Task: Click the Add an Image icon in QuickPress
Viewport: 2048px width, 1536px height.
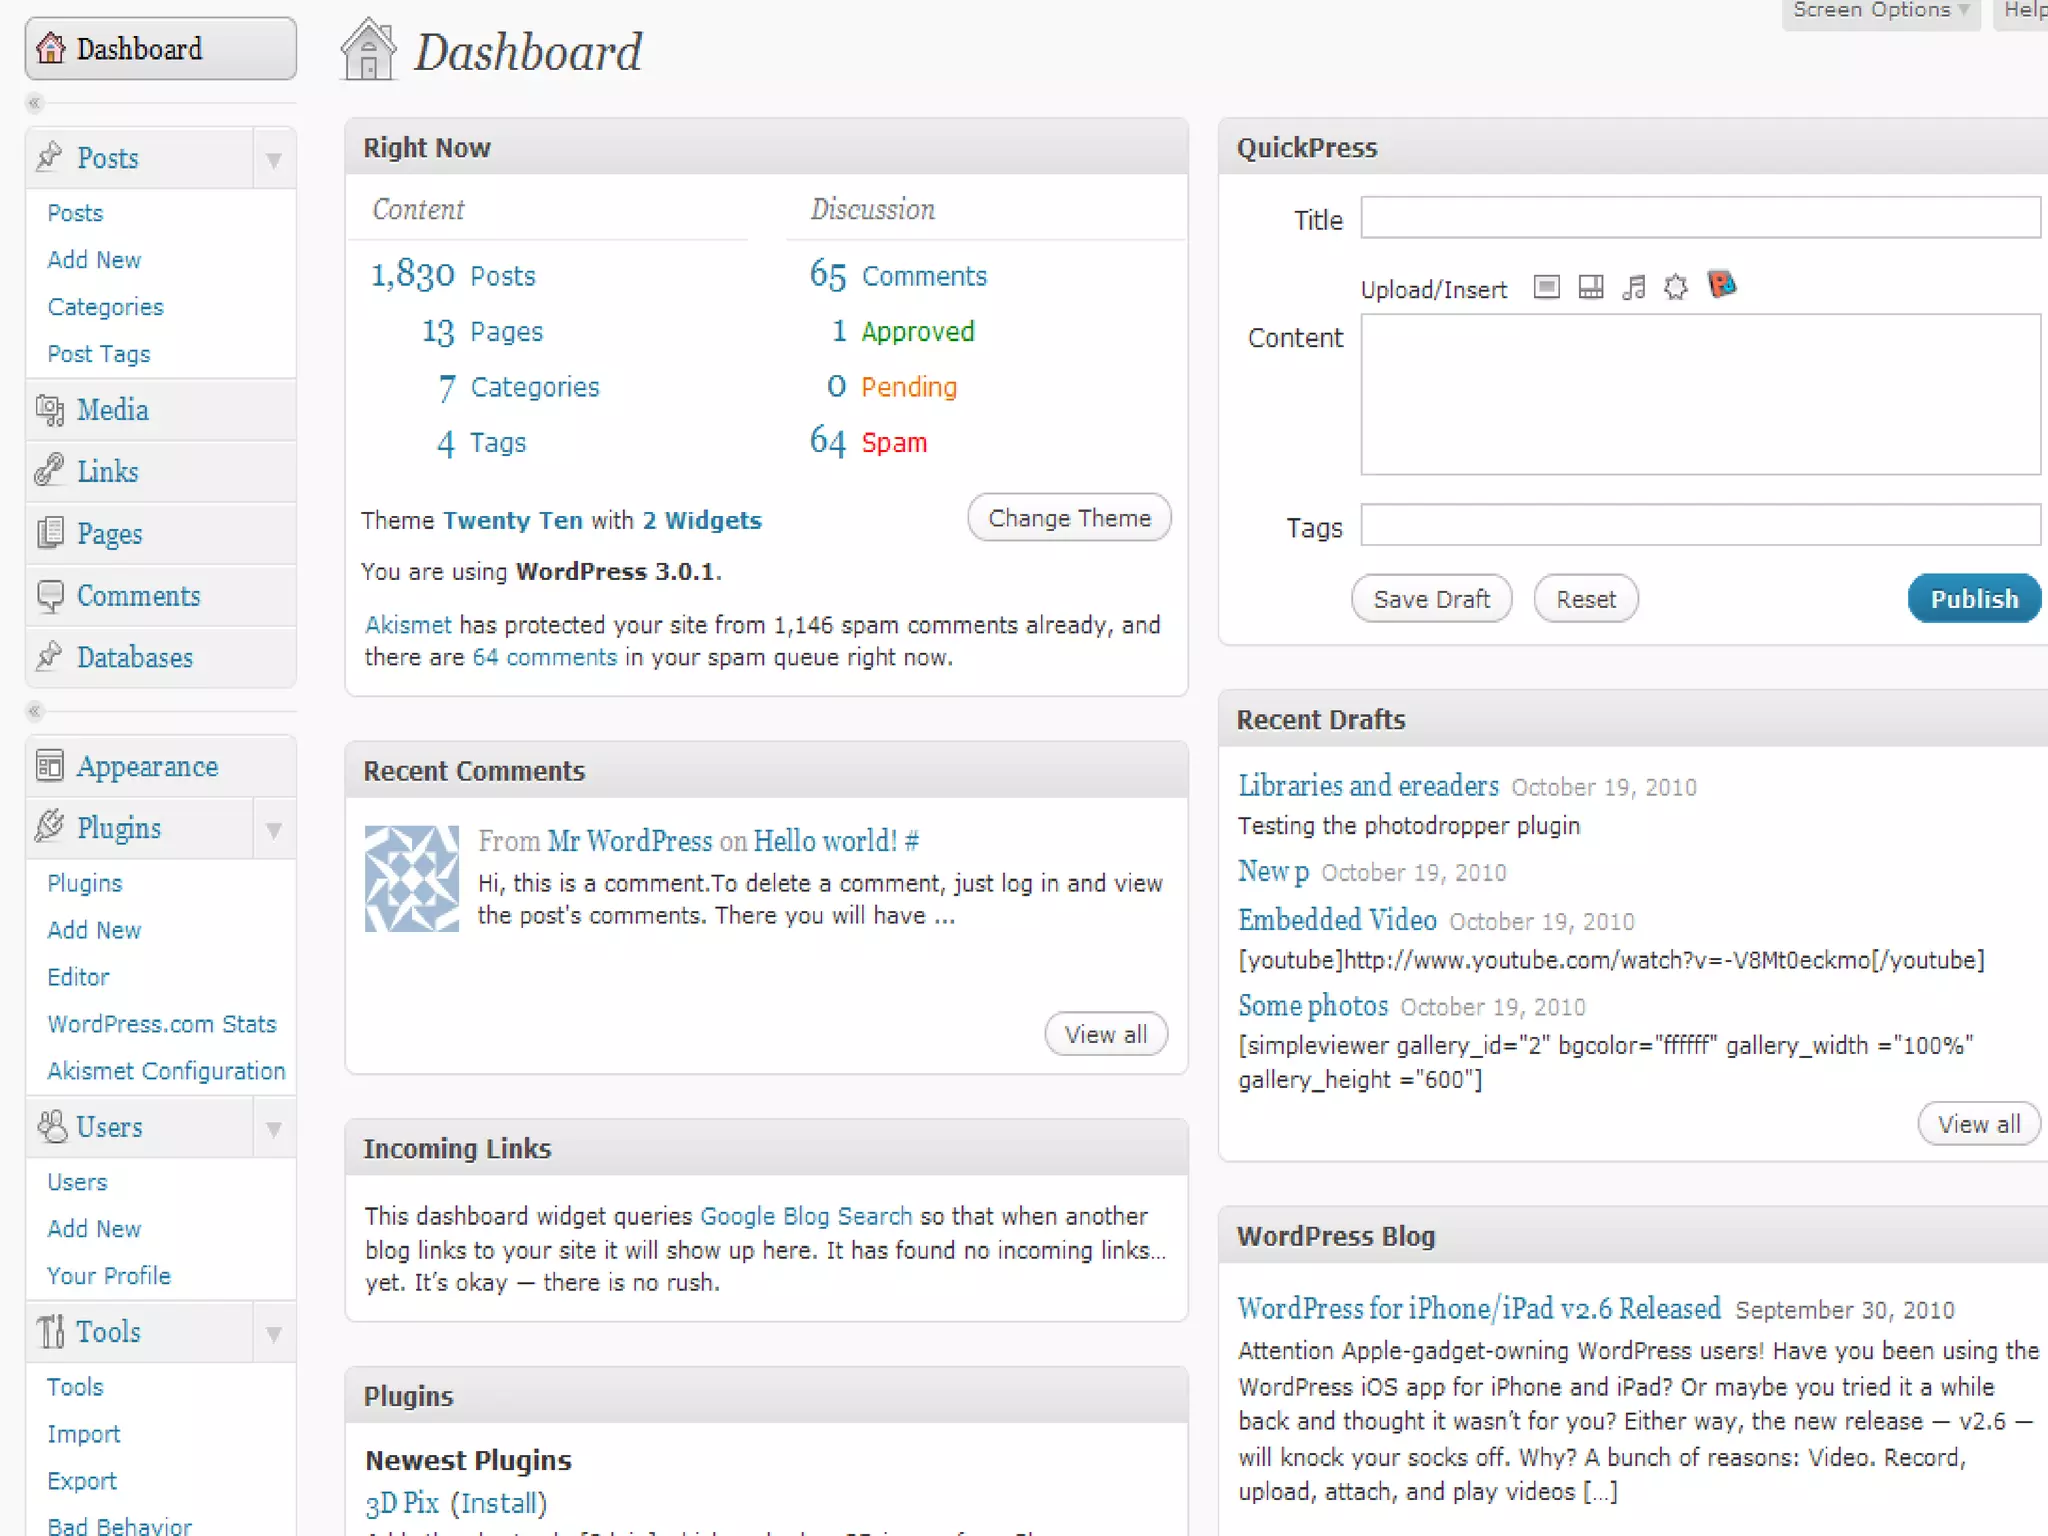Action: 1546,288
